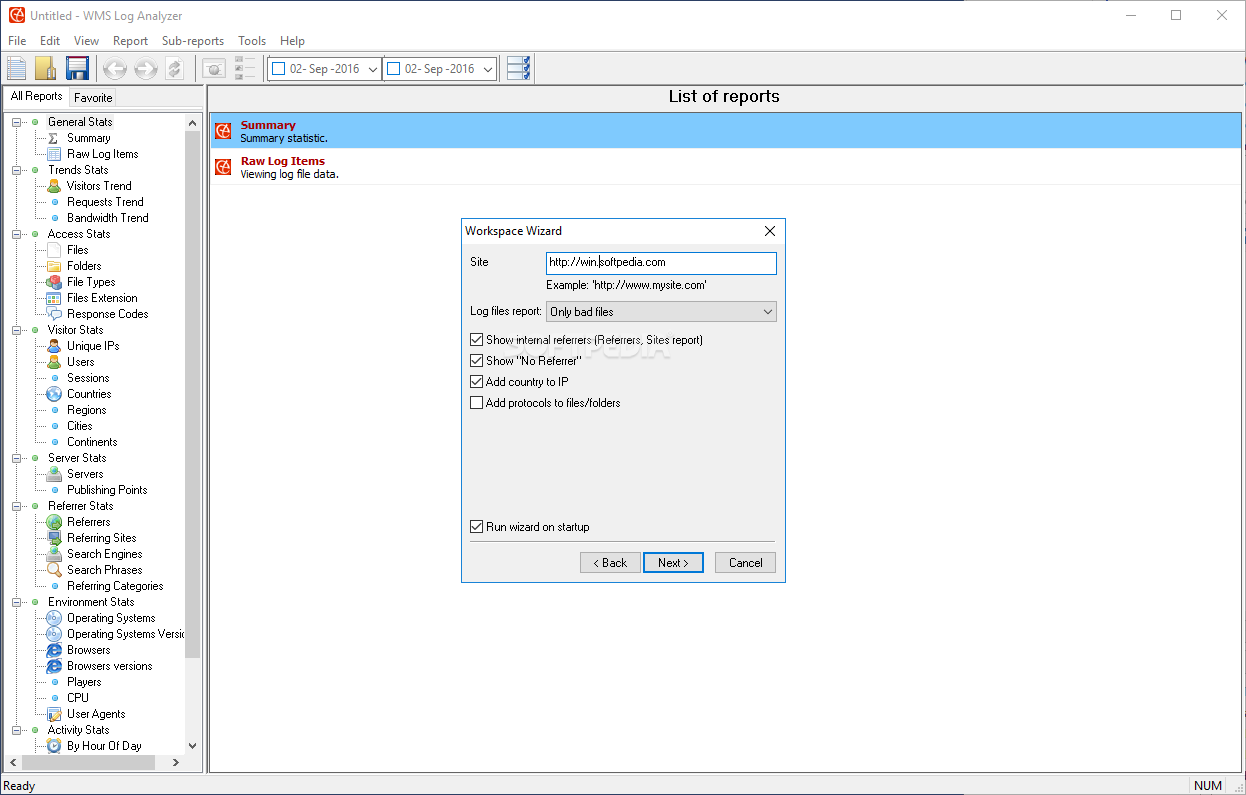
Task: Open the Tools menu
Action: (x=252, y=41)
